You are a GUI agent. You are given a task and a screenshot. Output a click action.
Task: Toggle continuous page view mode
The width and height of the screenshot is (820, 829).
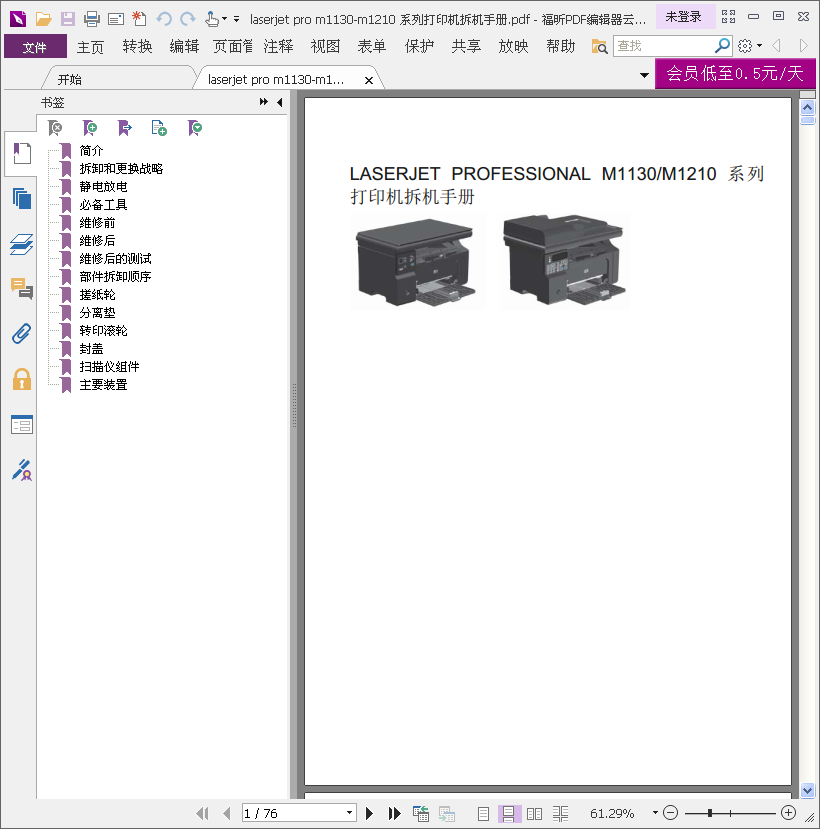509,814
